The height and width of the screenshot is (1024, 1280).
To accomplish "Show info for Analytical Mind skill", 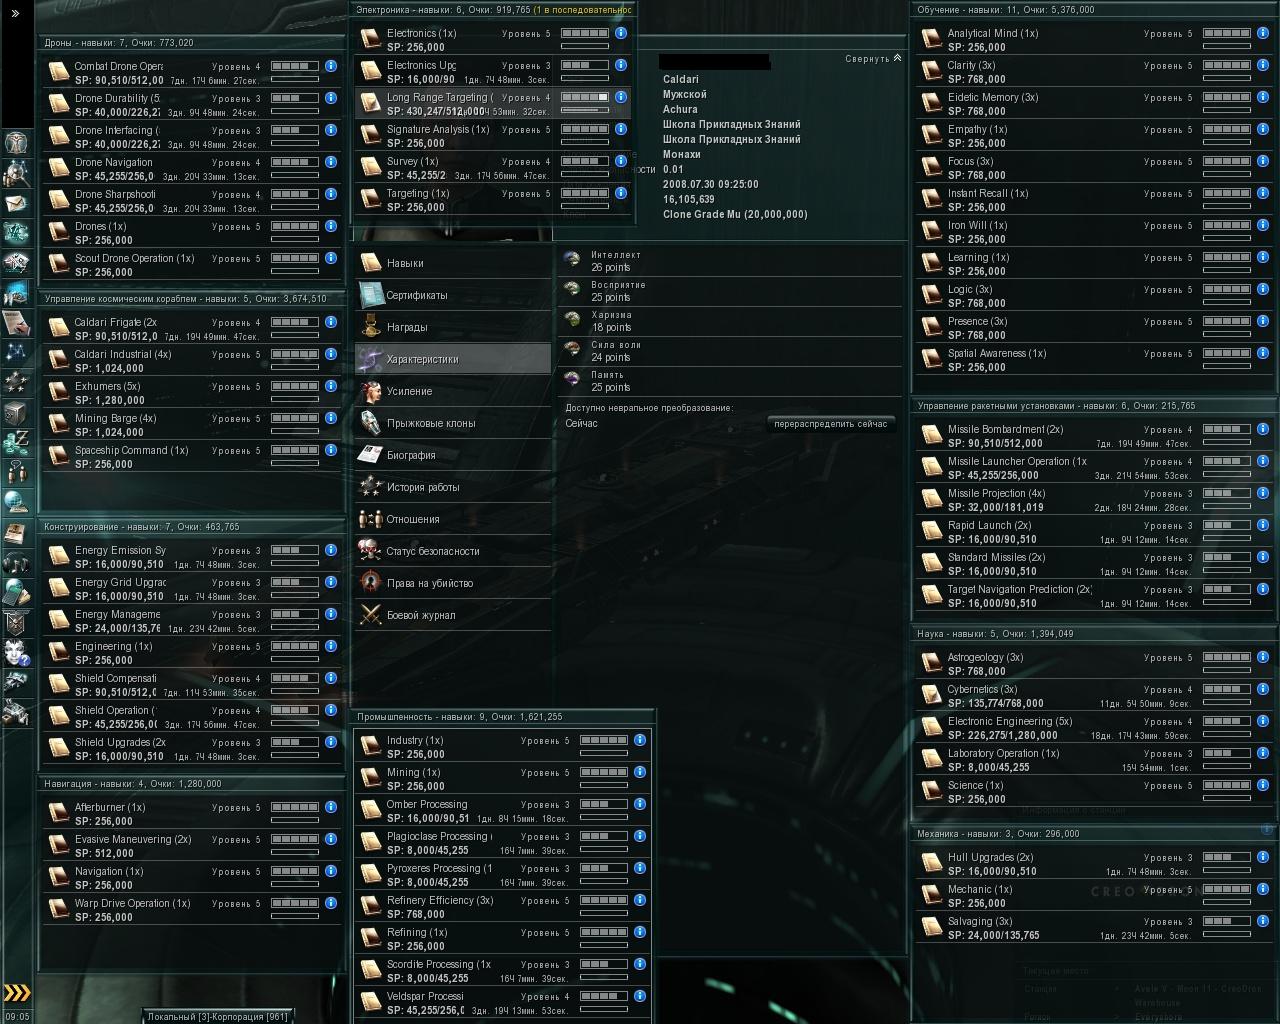I will [x=1263, y=33].
